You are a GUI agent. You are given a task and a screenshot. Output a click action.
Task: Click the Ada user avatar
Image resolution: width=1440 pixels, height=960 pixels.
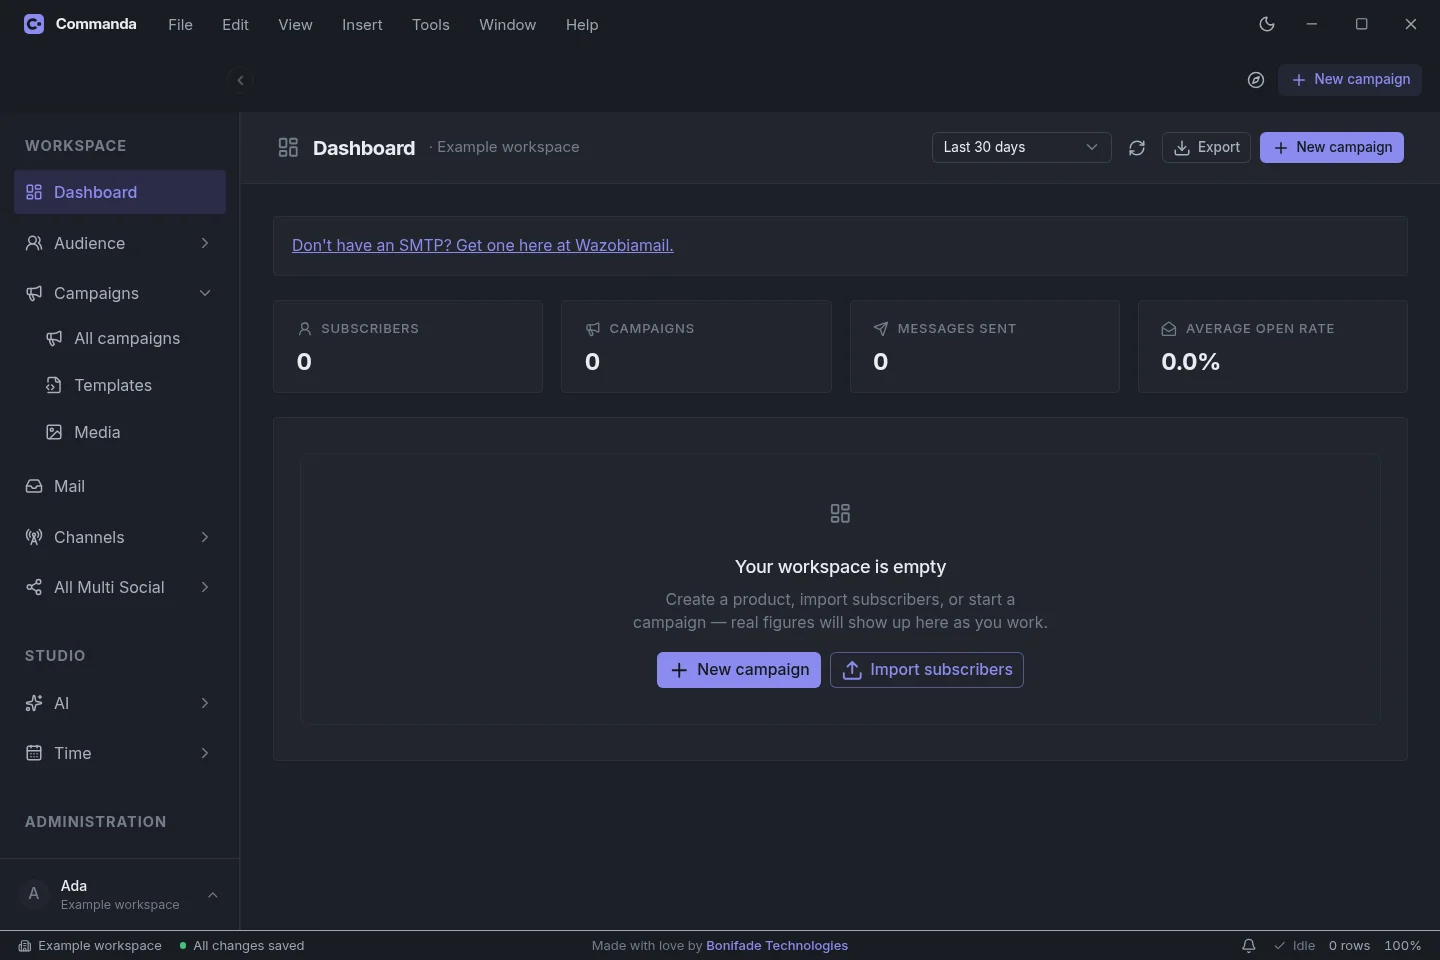click(34, 894)
